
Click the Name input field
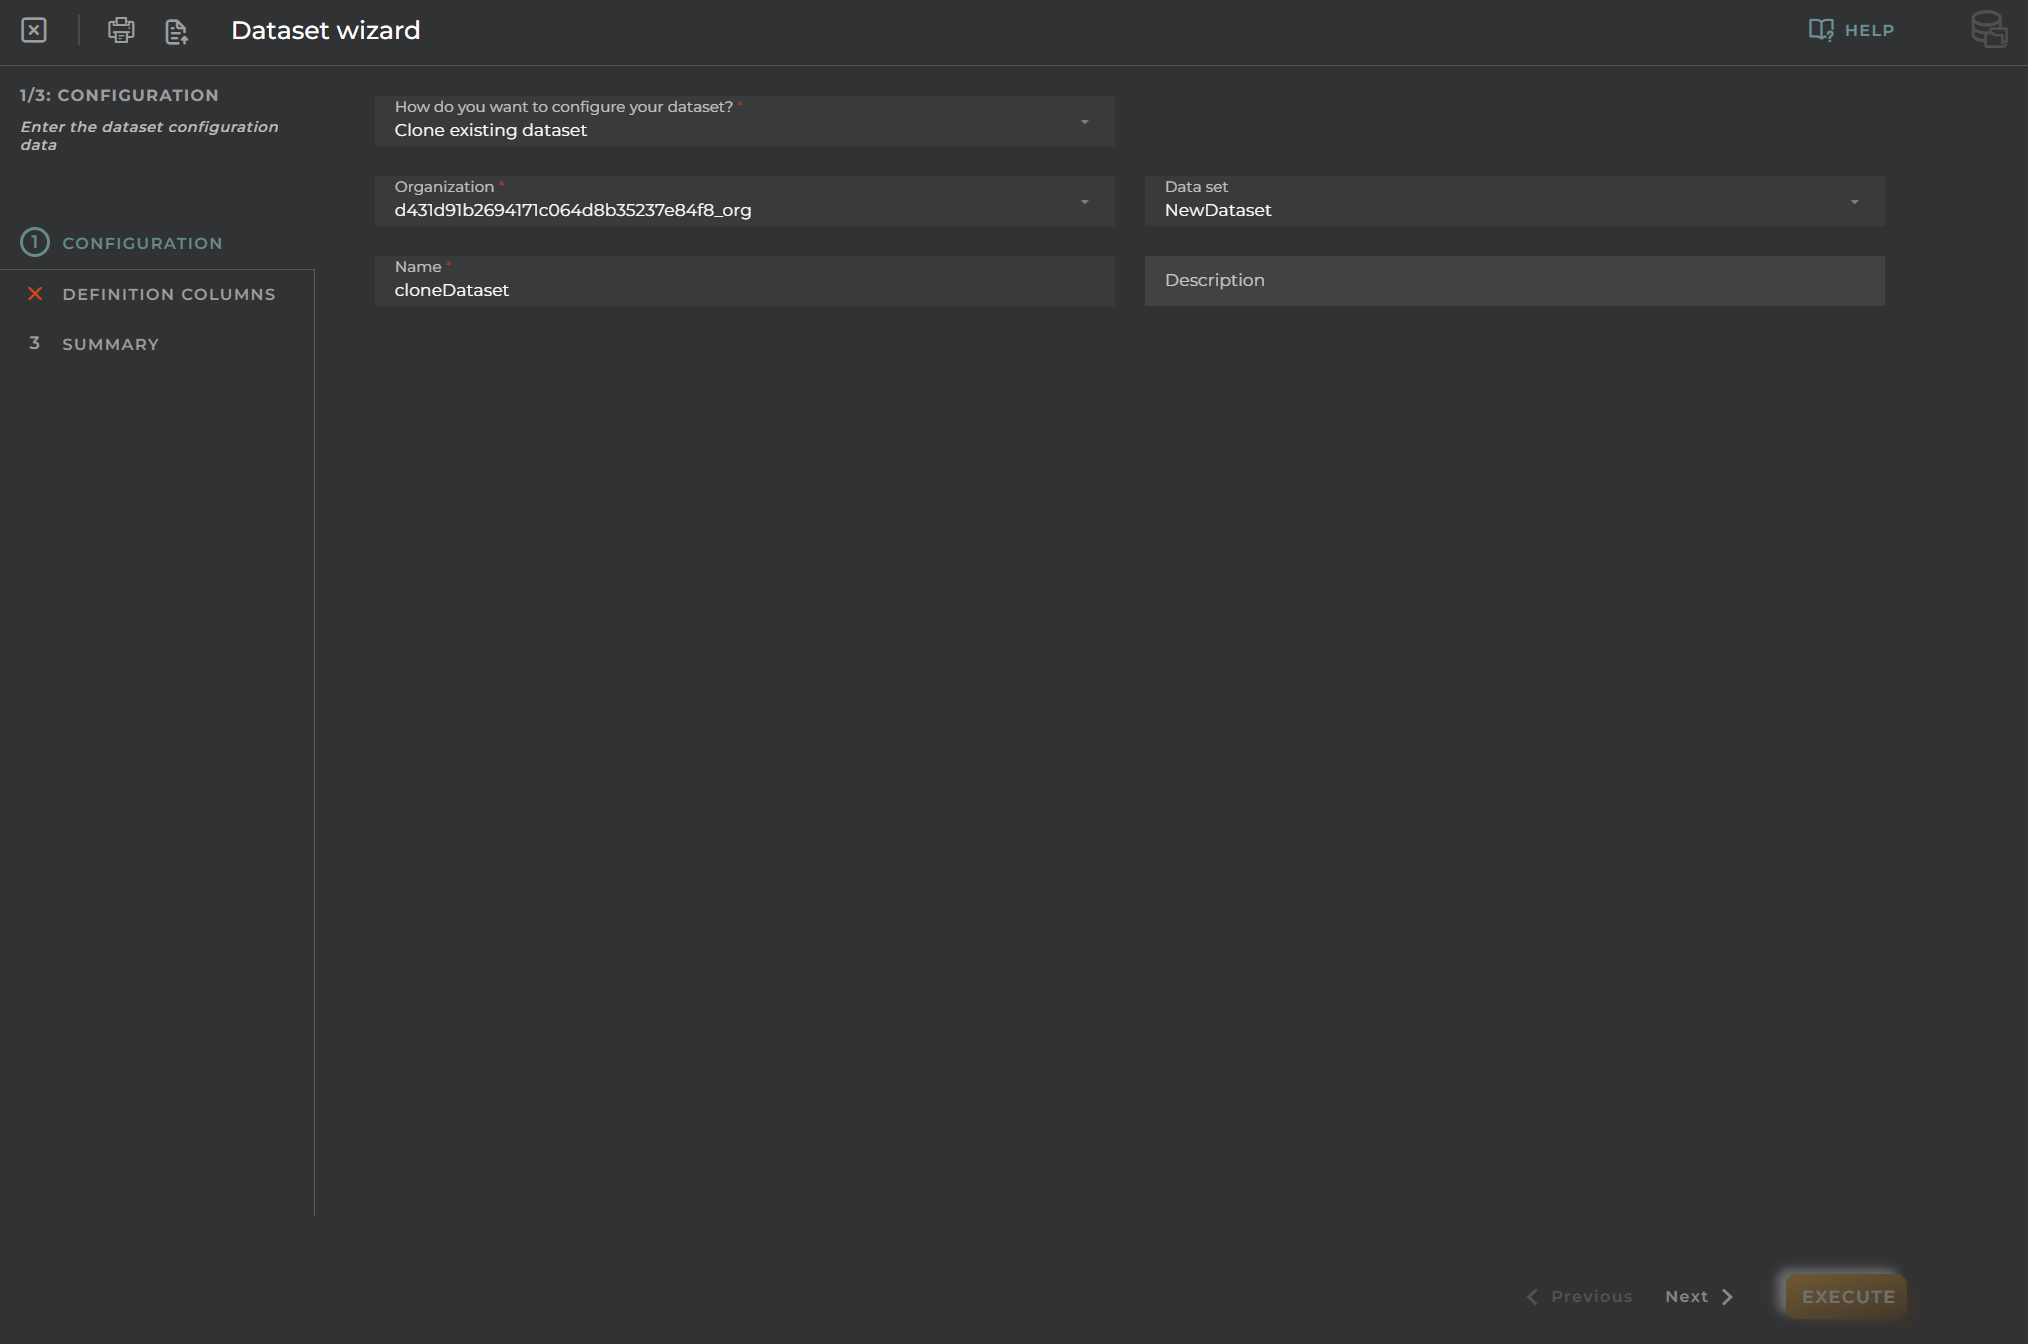click(x=744, y=281)
